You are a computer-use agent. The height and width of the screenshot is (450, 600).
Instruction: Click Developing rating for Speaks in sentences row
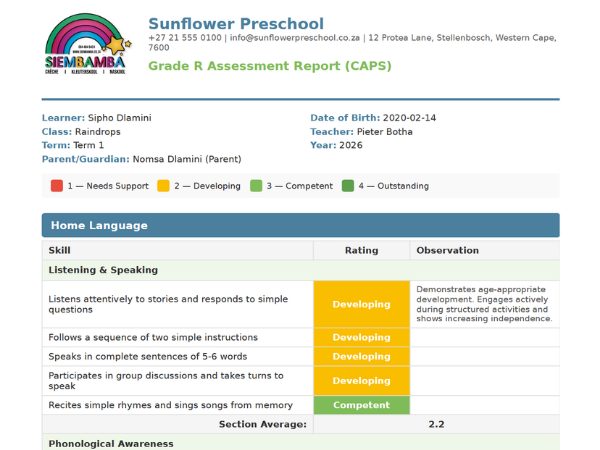click(x=362, y=357)
